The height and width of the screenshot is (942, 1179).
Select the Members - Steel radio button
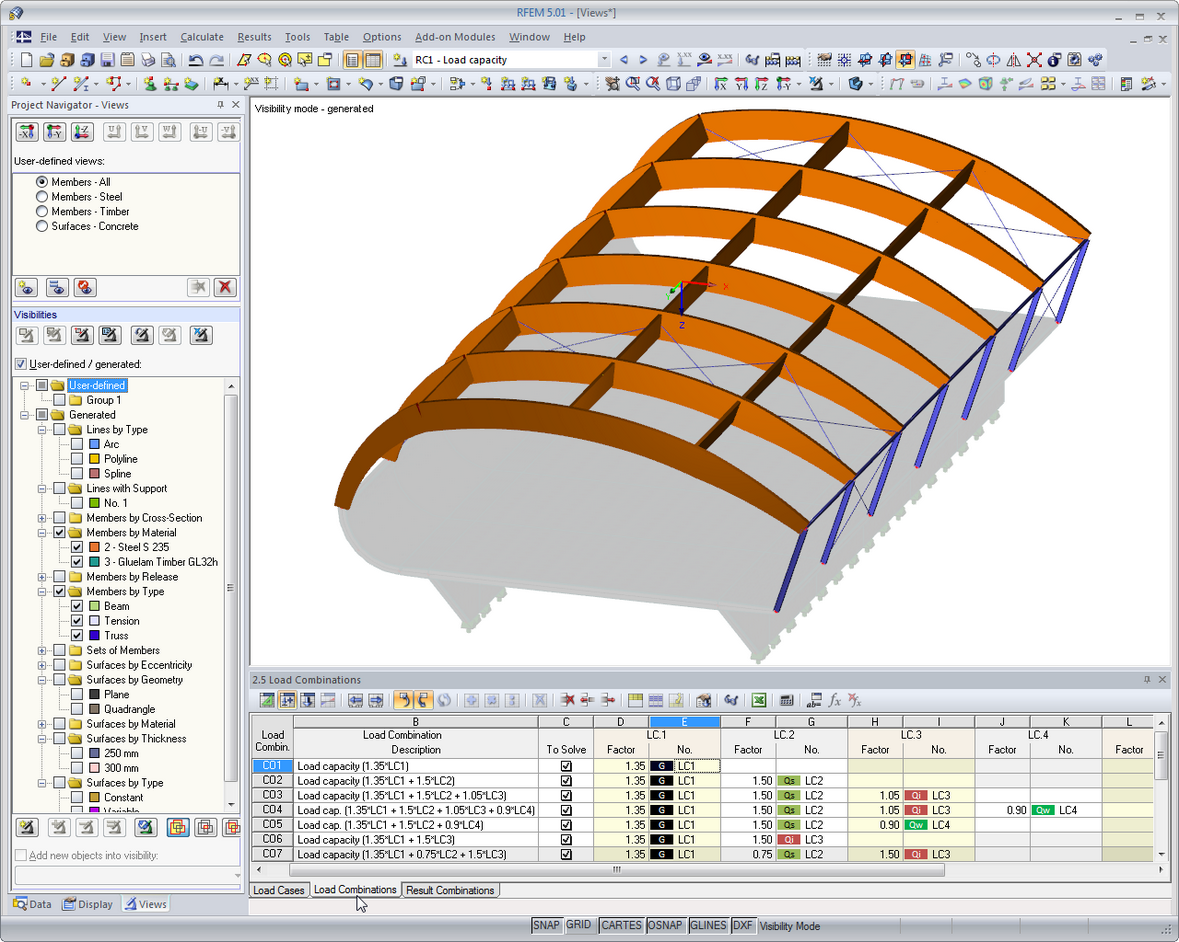click(x=42, y=197)
